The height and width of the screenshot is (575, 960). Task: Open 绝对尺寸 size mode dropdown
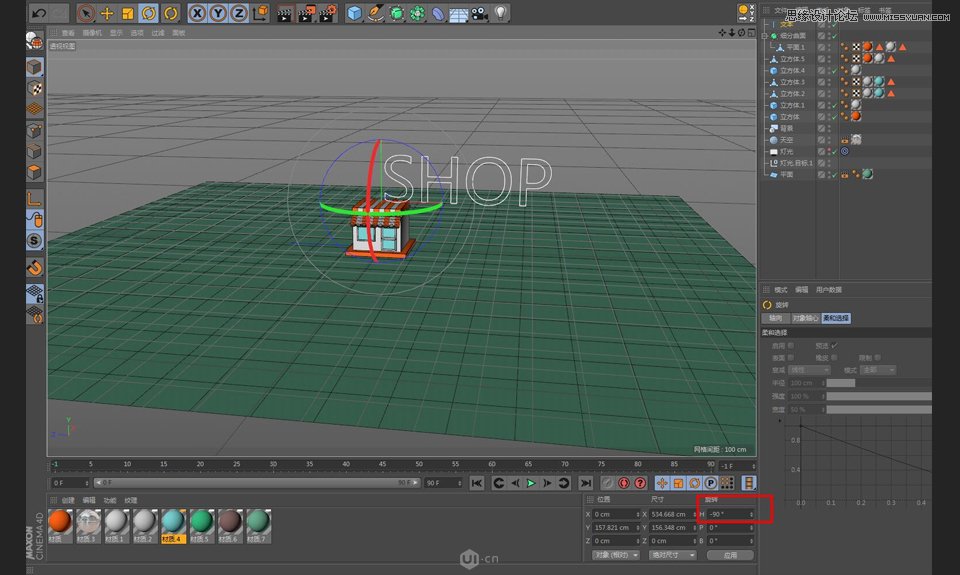click(672, 555)
